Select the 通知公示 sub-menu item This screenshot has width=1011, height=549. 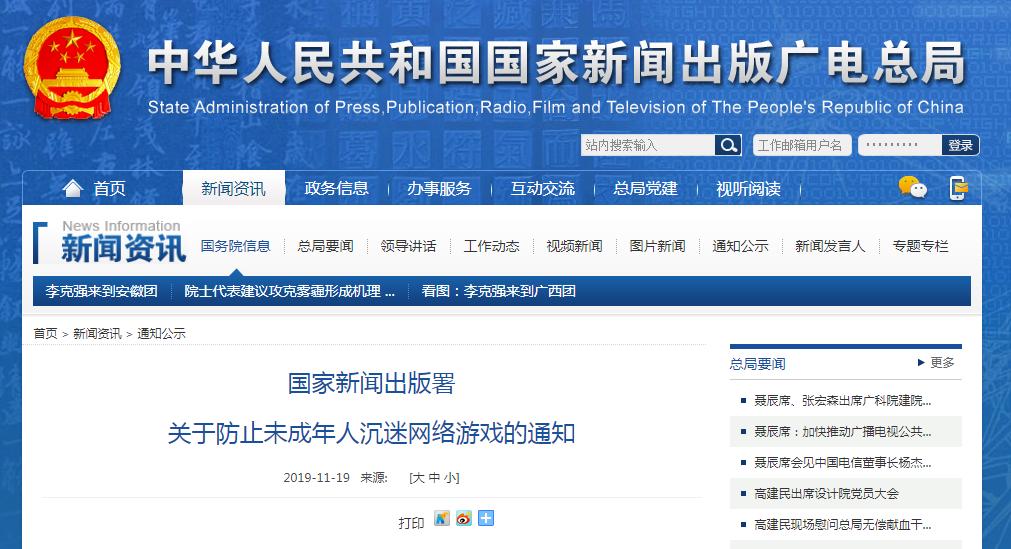740,246
